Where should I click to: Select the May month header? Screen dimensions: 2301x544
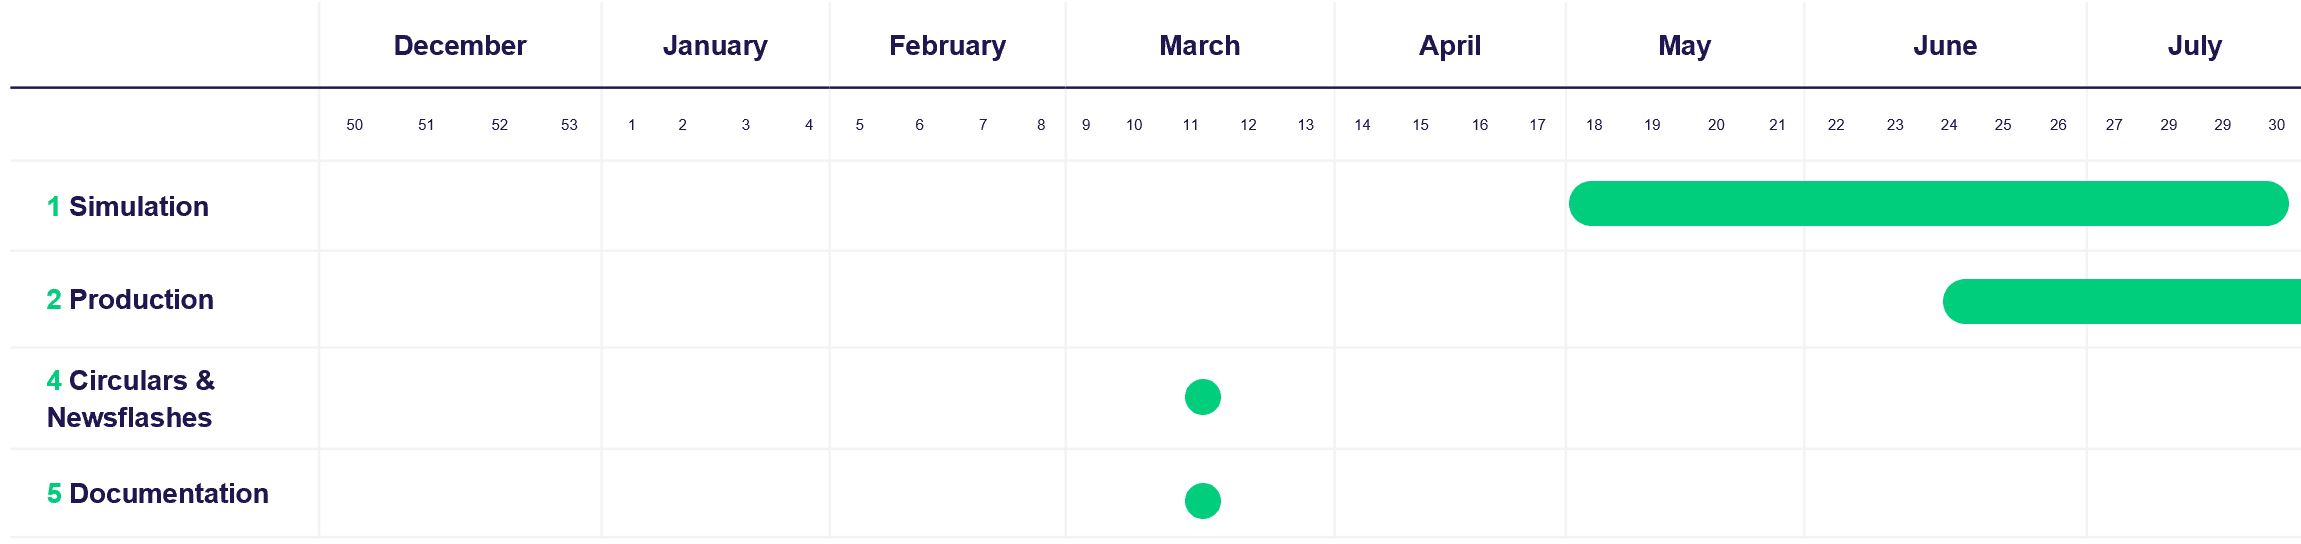point(1684,46)
